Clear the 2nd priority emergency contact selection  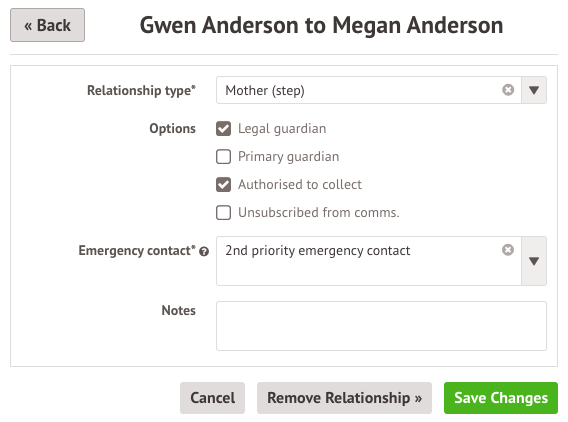(x=508, y=250)
